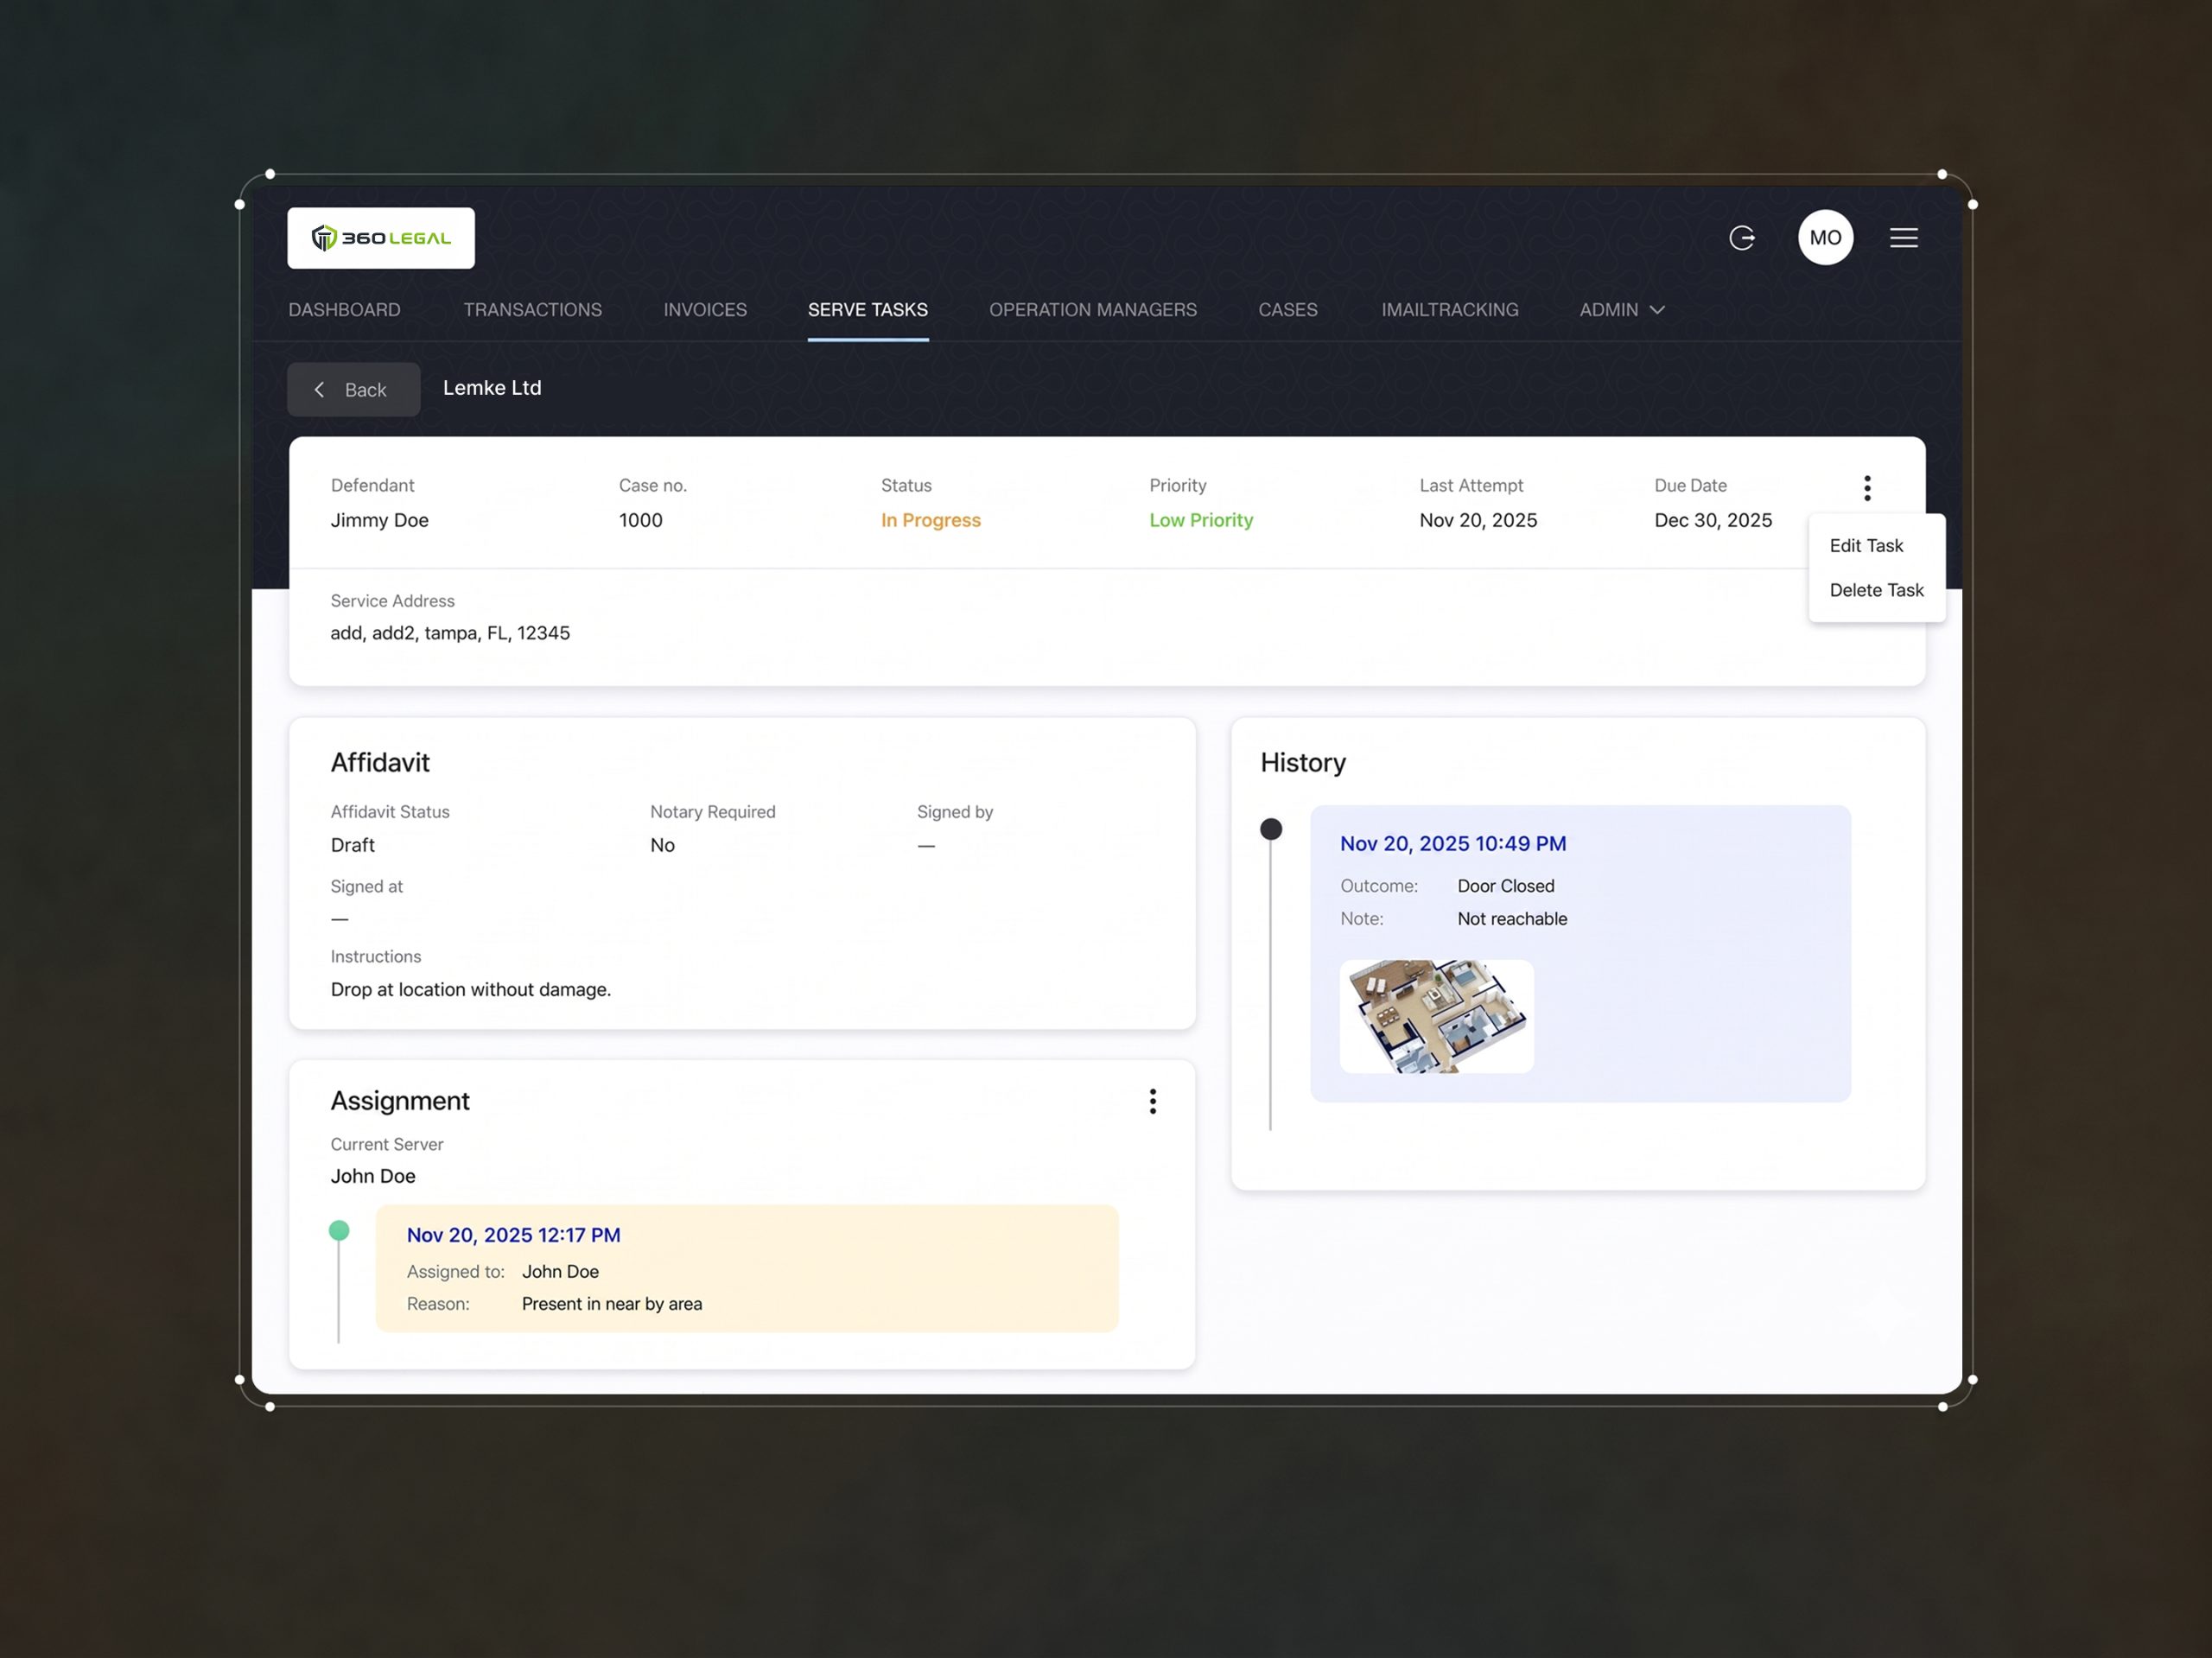Click the Nov 20, 2025 12:17 PM entry
Viewport: 2212px width, 1658px height.
513,1235
